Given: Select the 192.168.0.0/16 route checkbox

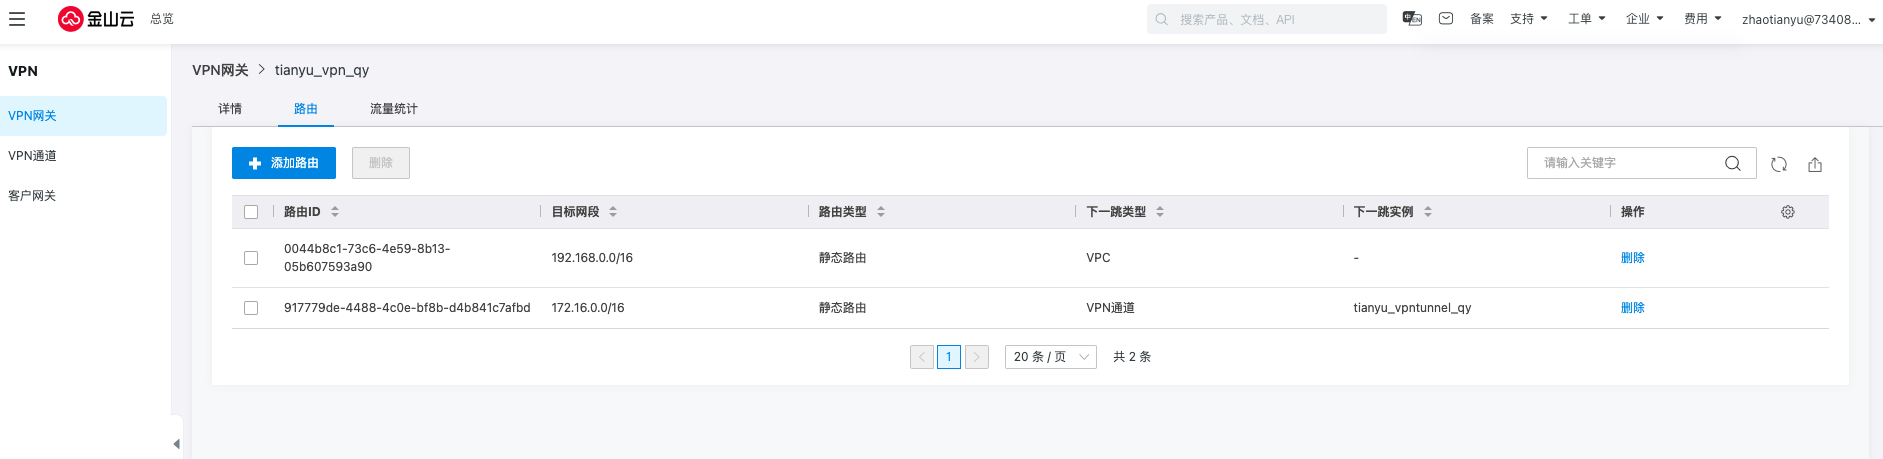Looking at the screenshot, I should pyautogui.click(x=251, y=258).
